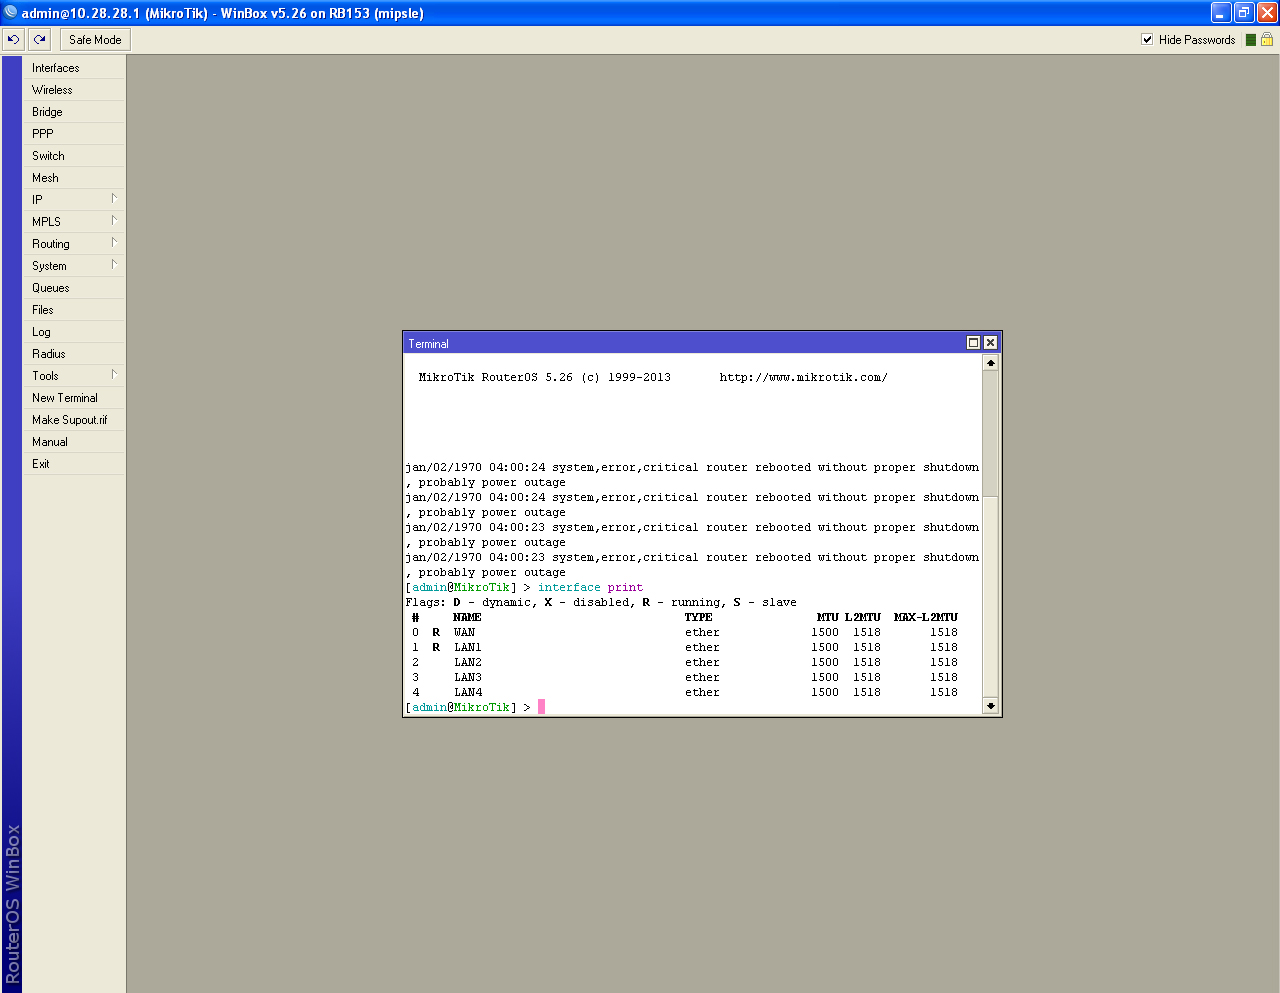Viewport: 1280px width, 993px height.
Task: Expand the Tools submenu arrow
Action: coord(114,375)
